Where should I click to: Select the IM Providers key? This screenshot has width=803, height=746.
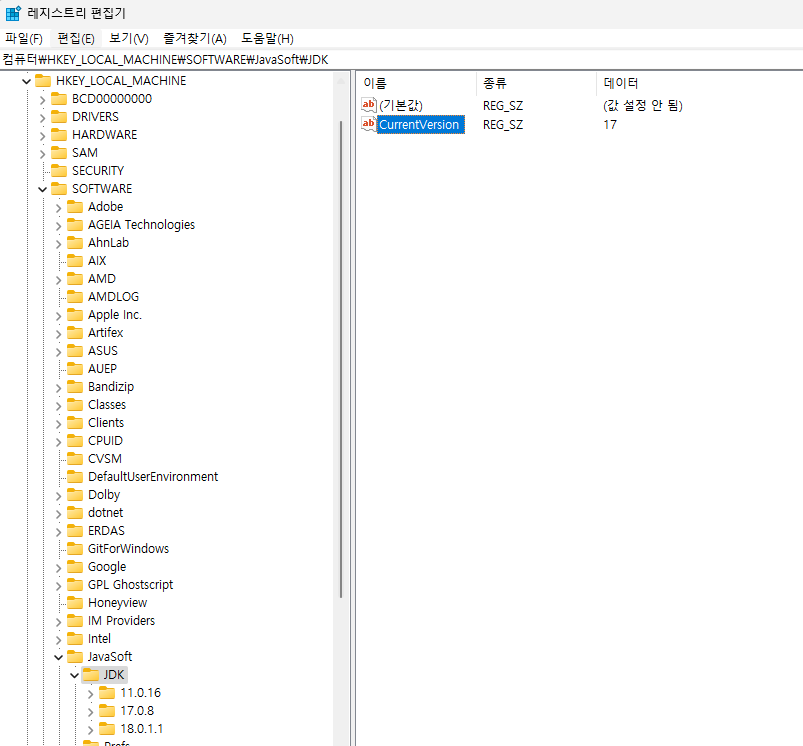click(121, 621)
